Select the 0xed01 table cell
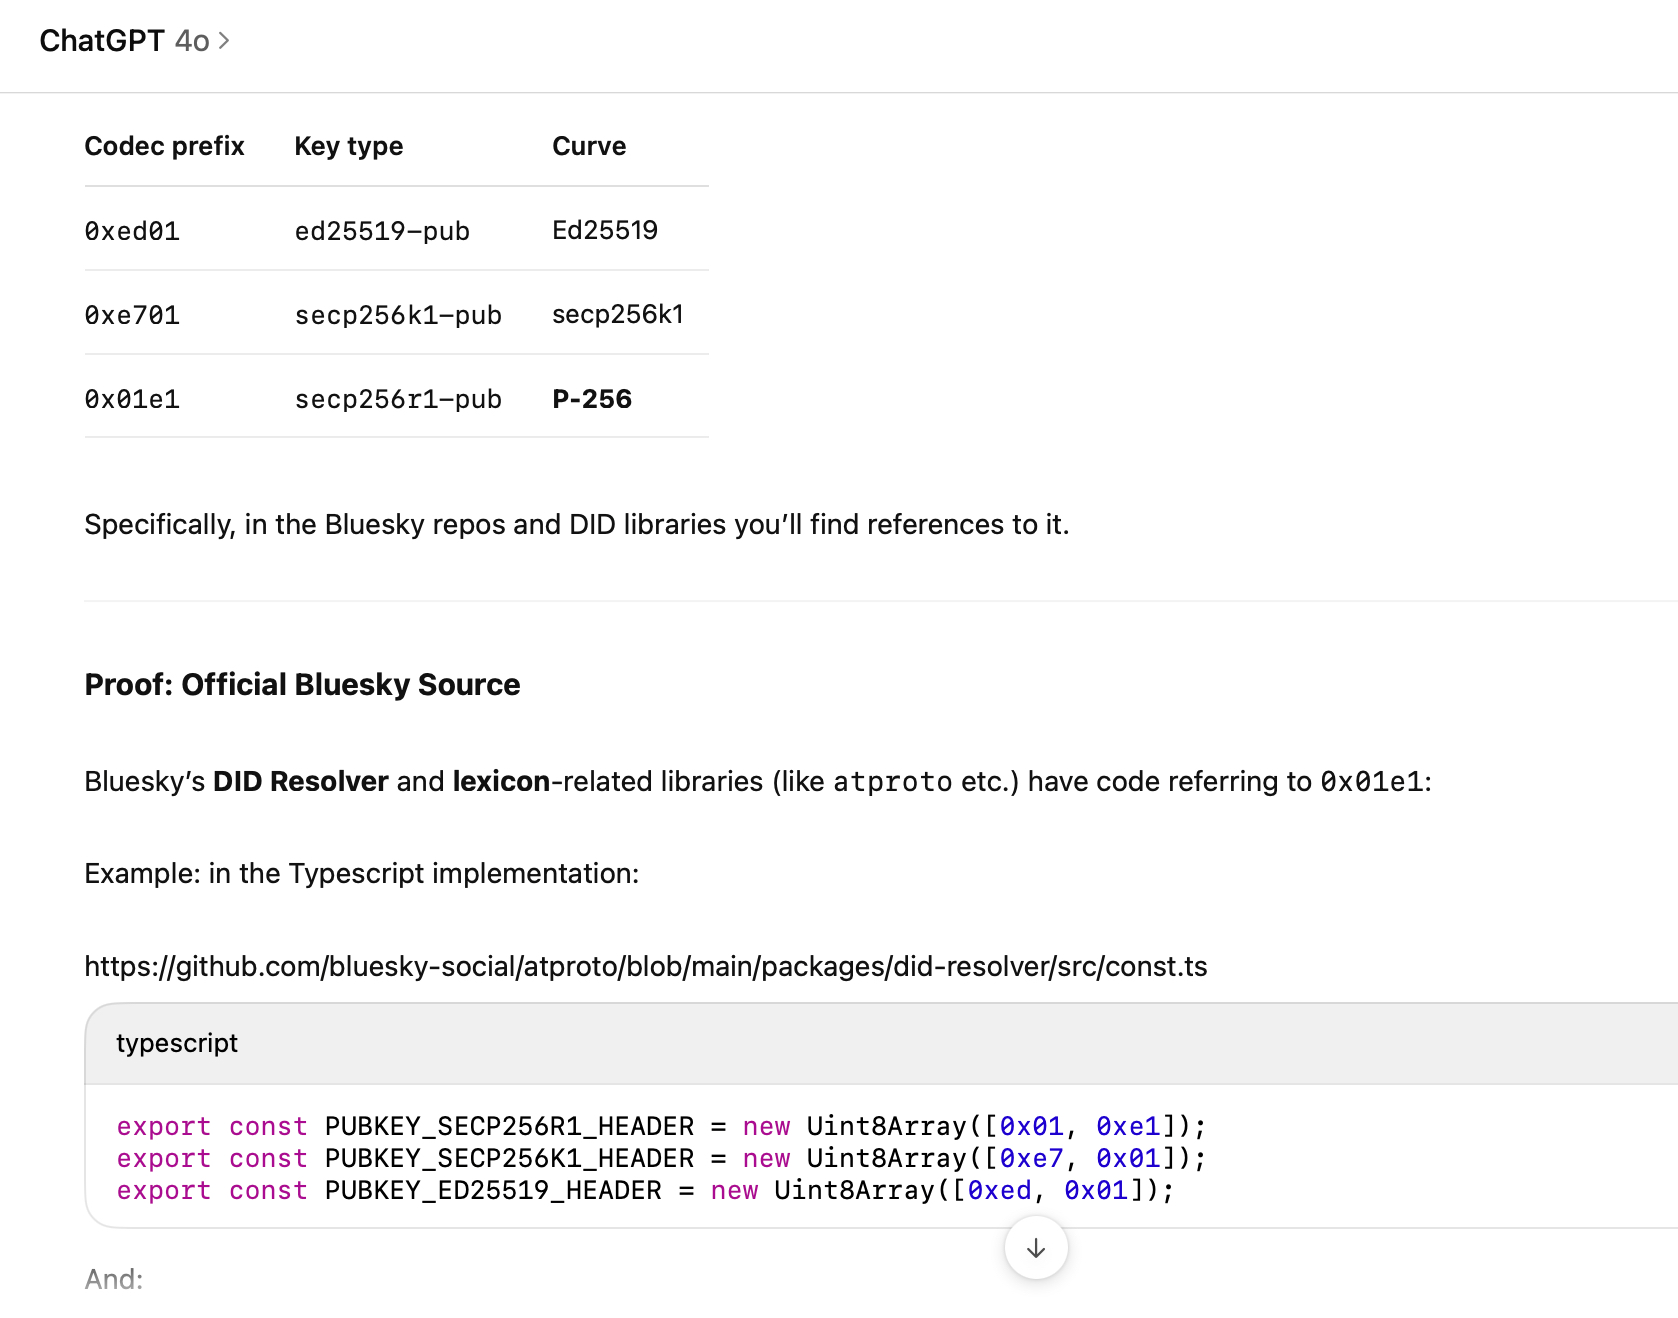 [132, 231]
